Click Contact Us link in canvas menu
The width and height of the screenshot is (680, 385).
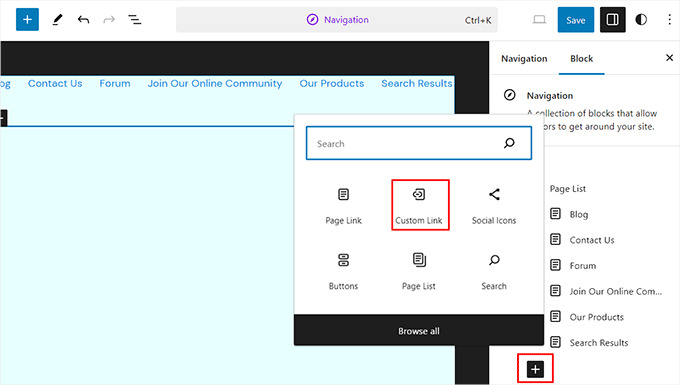coord(55,83)
